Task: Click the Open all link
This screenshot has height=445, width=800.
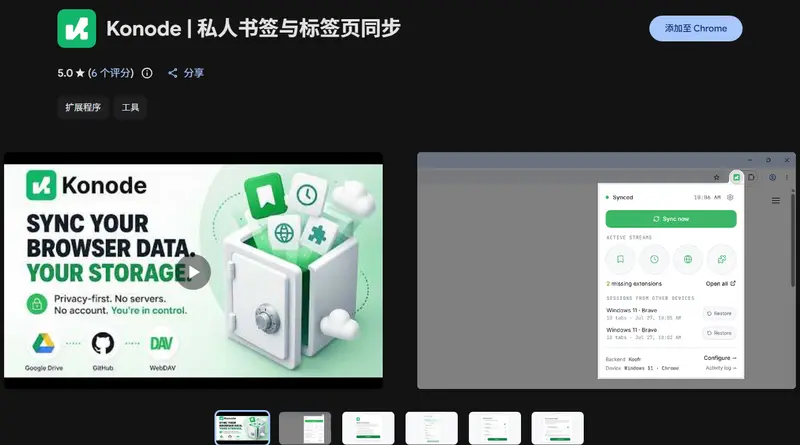Action: pyautogui.click(x=720, y=284)
